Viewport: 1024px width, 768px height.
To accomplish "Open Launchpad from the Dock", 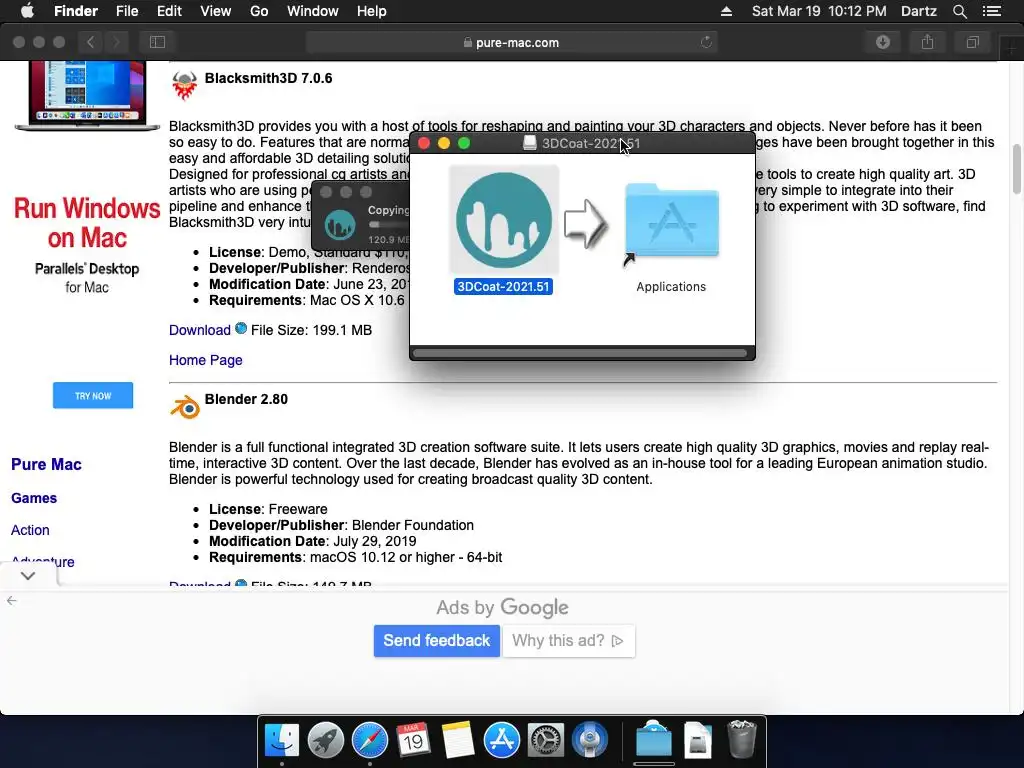I will pos(326,741).
